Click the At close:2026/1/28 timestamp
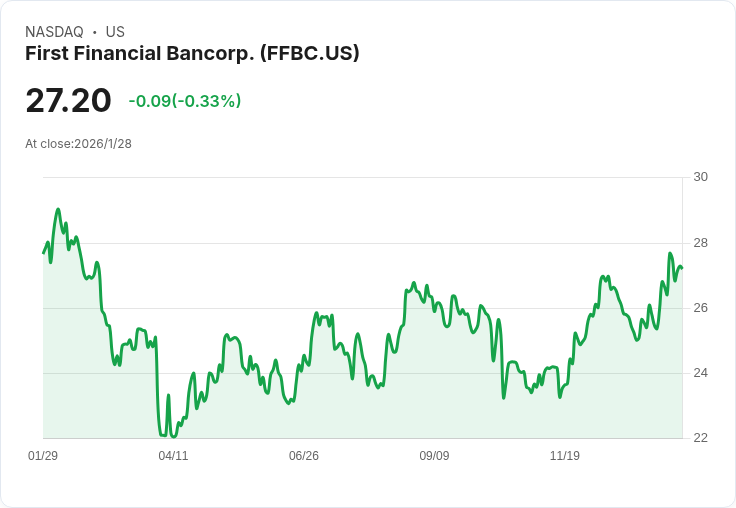The width and height of the screenshot is (736, 508). point(78,144)
